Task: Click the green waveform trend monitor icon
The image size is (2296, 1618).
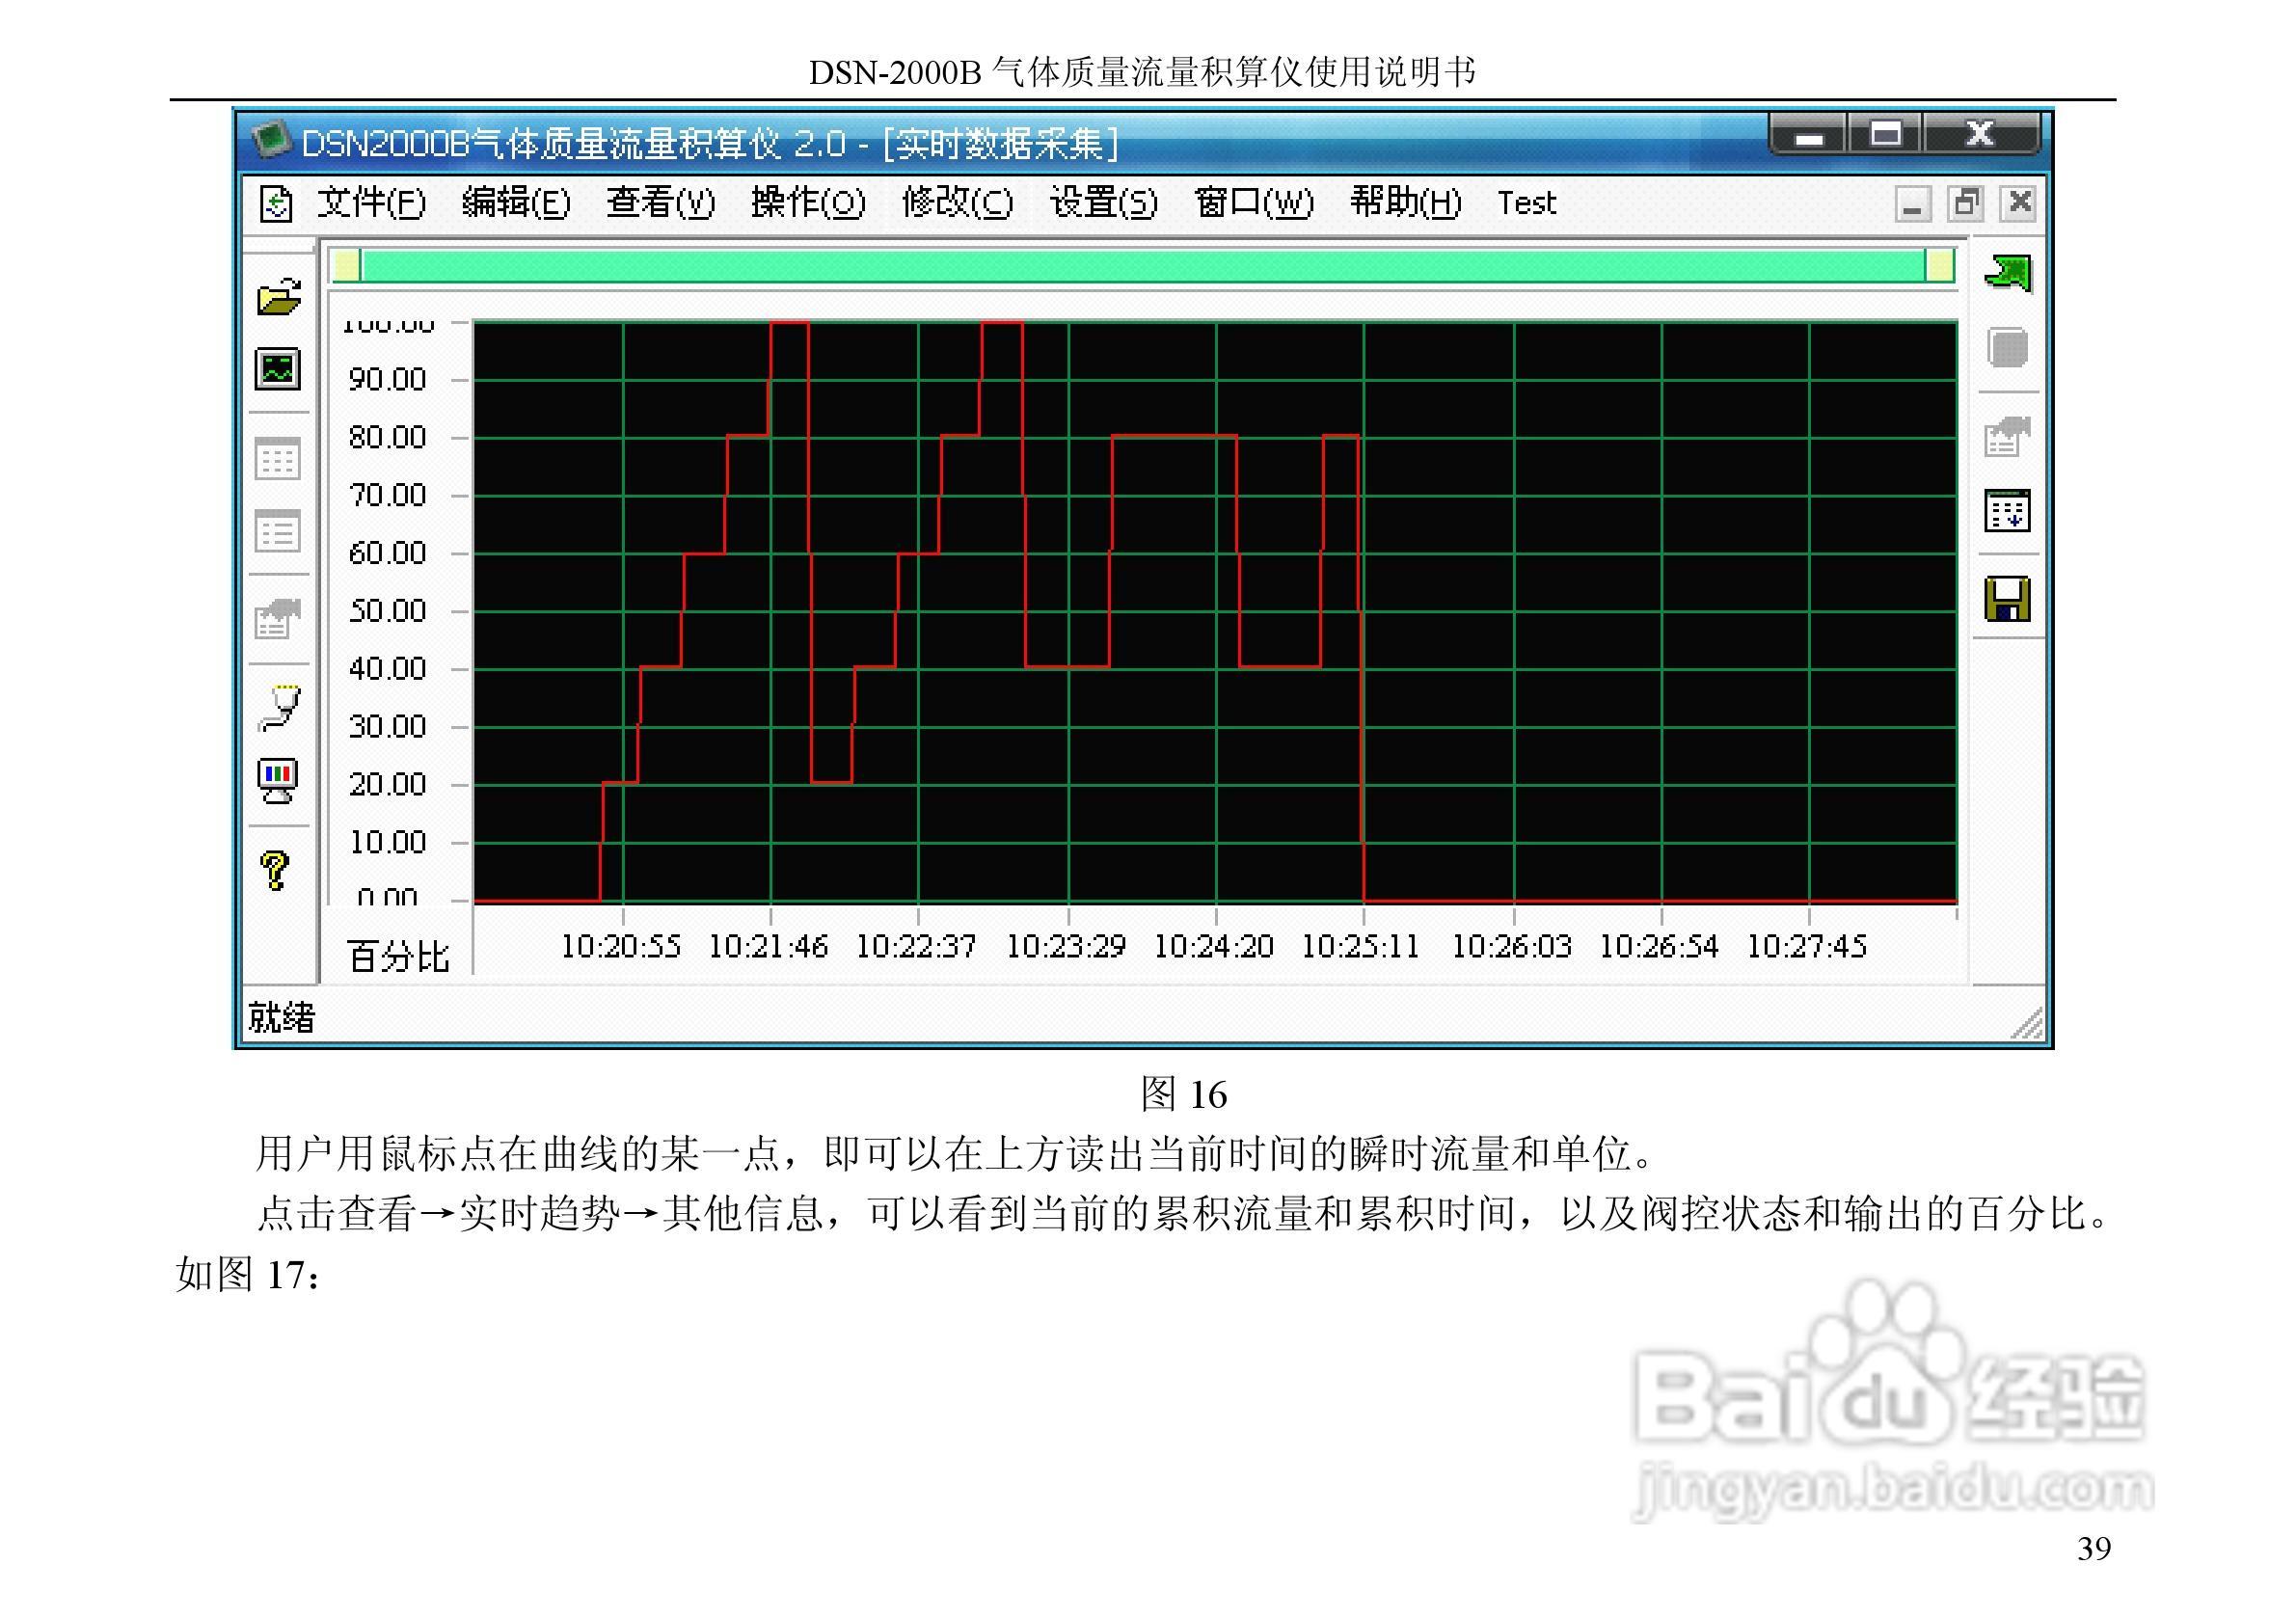Action: pos(277,369)
